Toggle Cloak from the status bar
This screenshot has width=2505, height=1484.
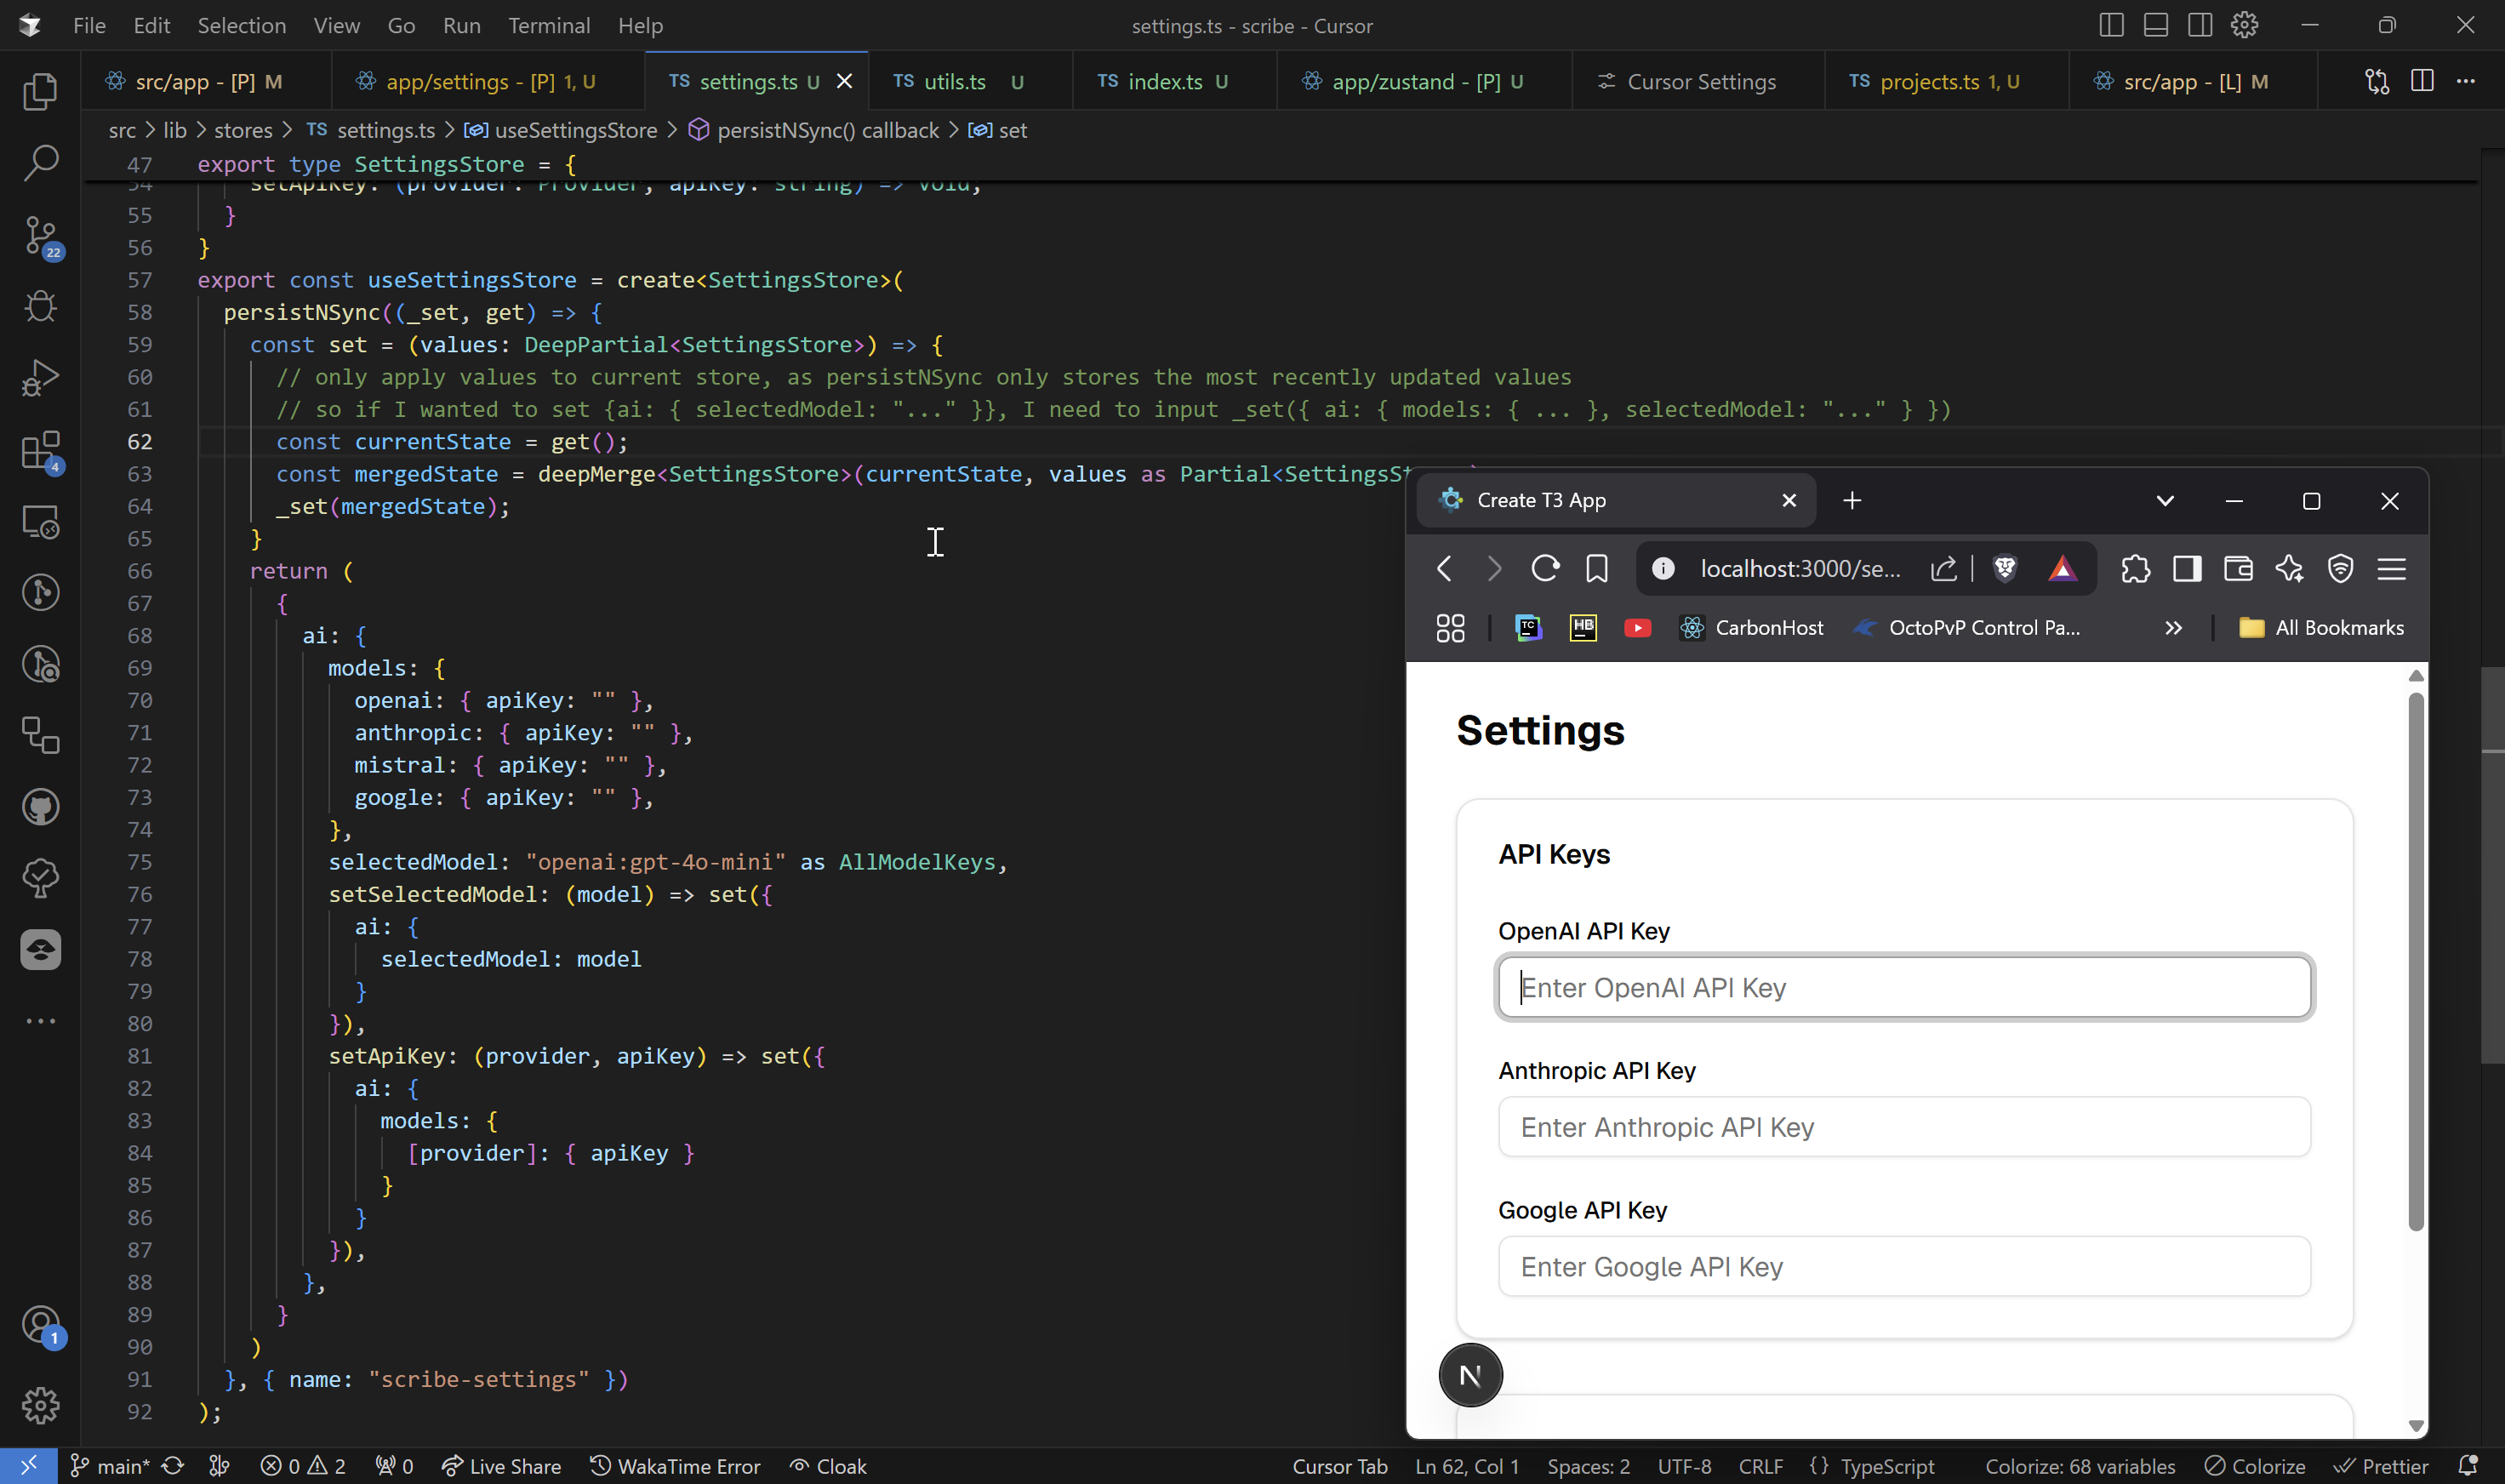click(x=828, y=1466)
